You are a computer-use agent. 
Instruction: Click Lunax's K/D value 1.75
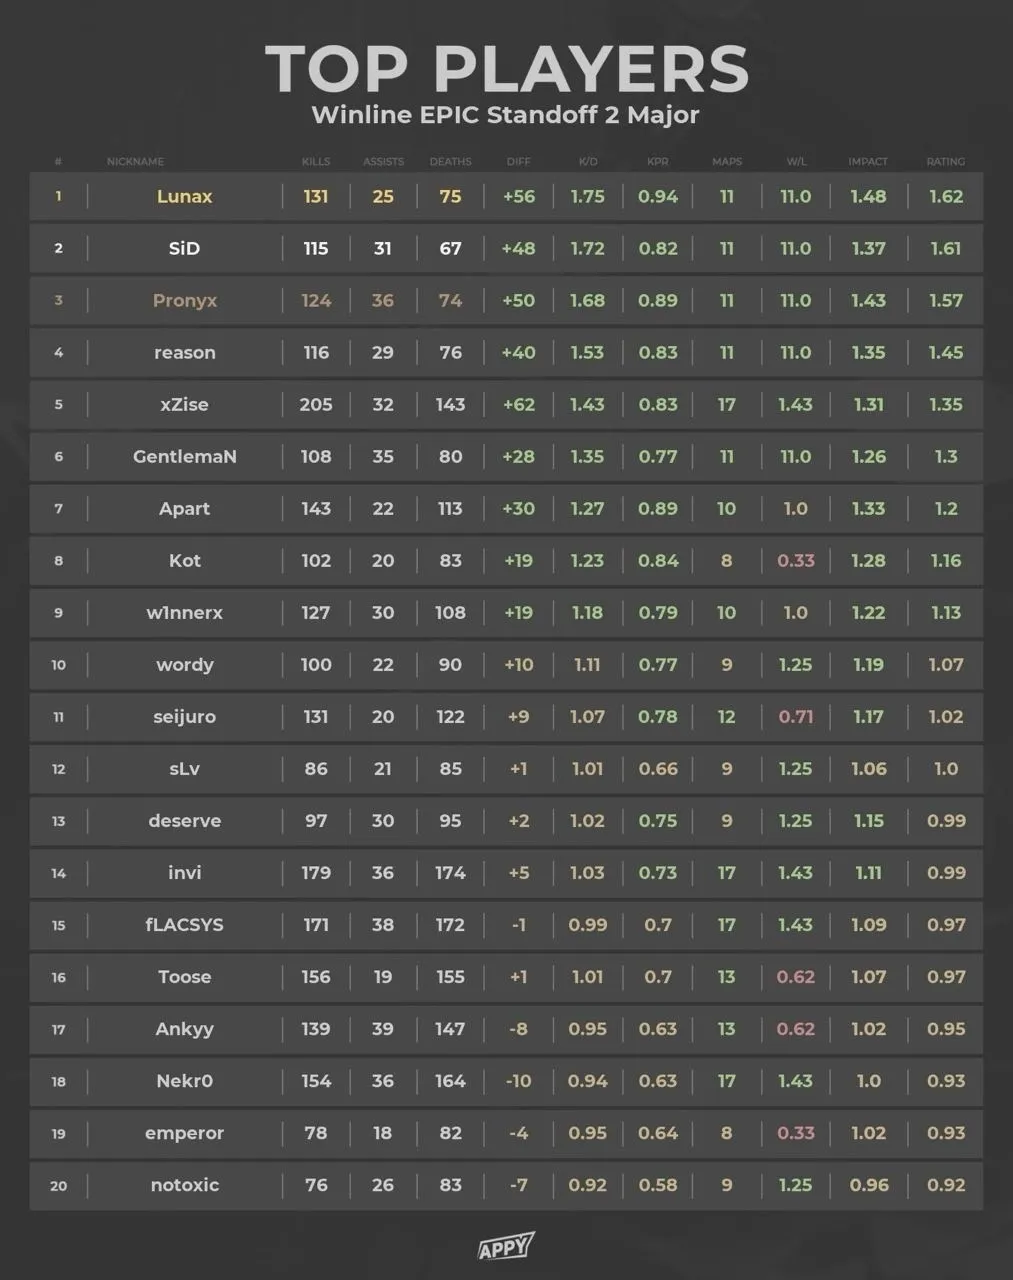point(588,197)
